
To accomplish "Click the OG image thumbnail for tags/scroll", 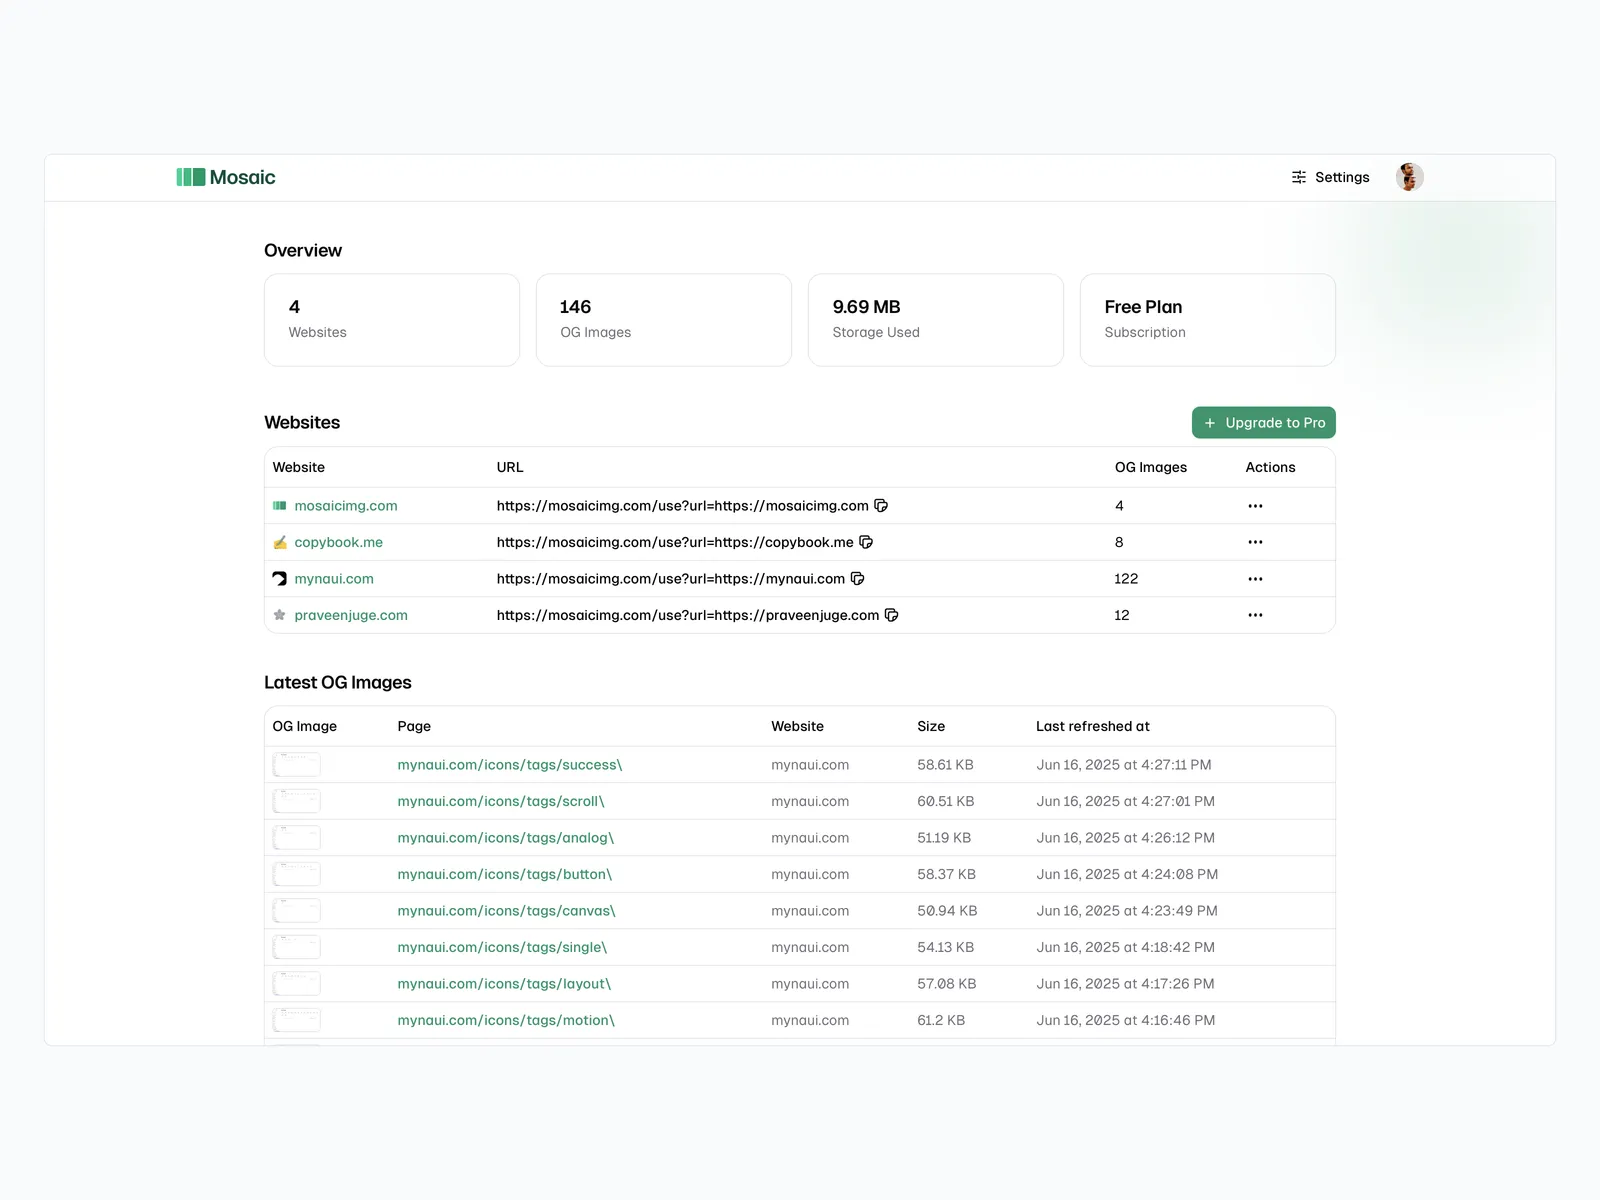I will pos(297,801).
